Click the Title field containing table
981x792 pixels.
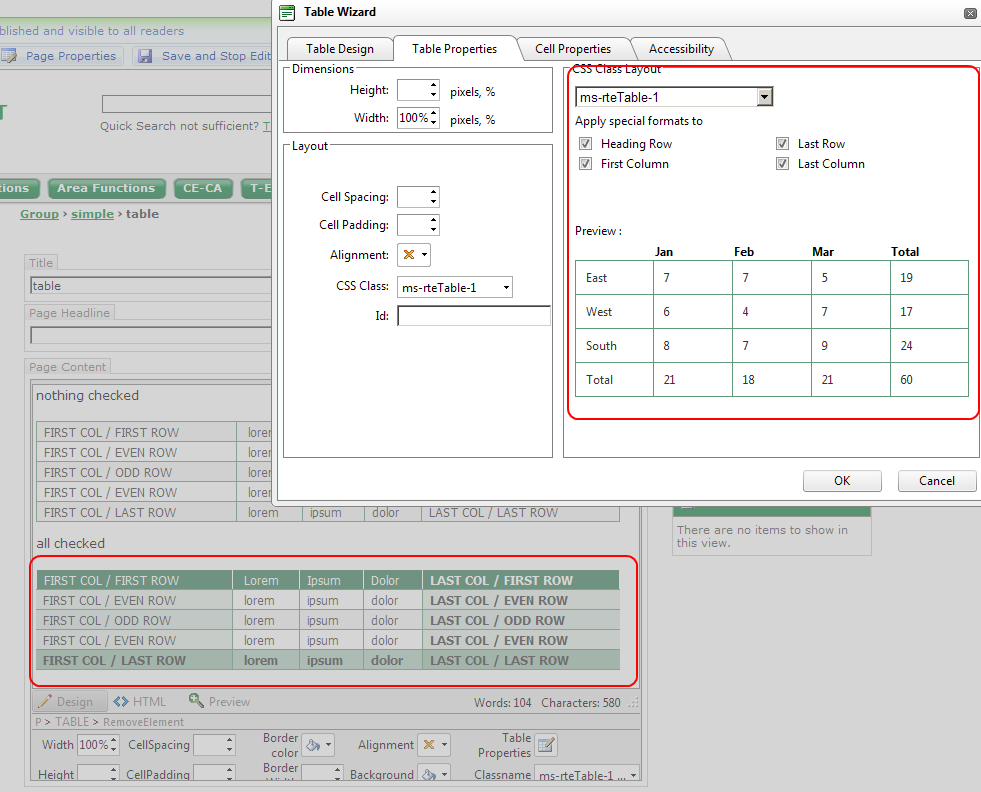click(x=151, y=286)
